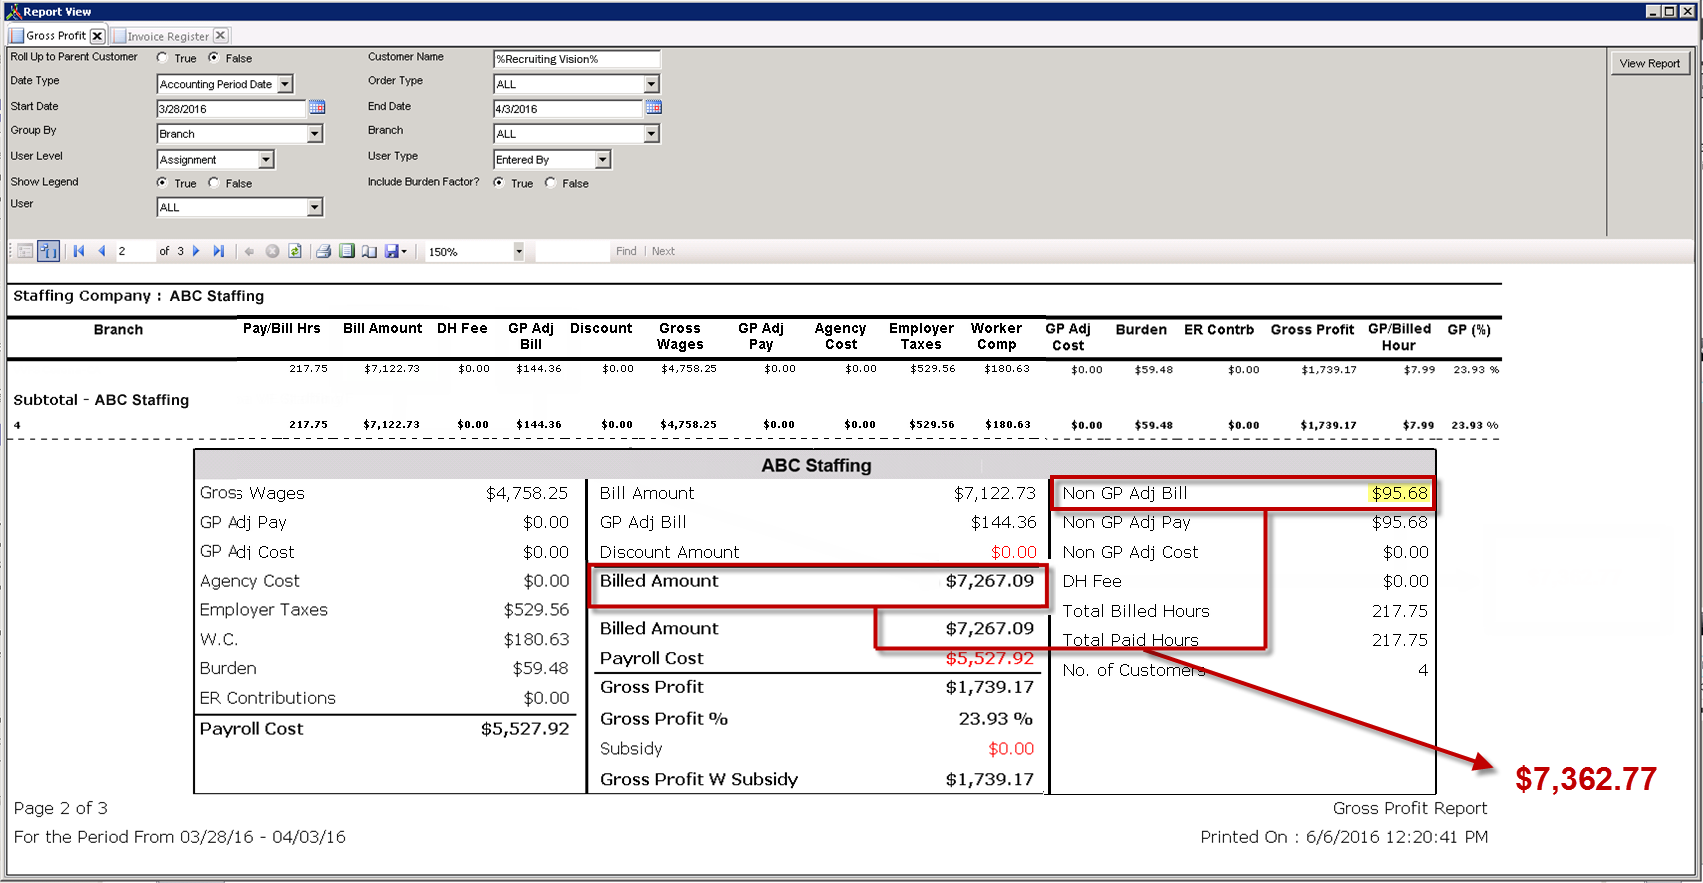Close the Gross Profit tab with X
Screen dimensions: 1703x883
(97, 36)
